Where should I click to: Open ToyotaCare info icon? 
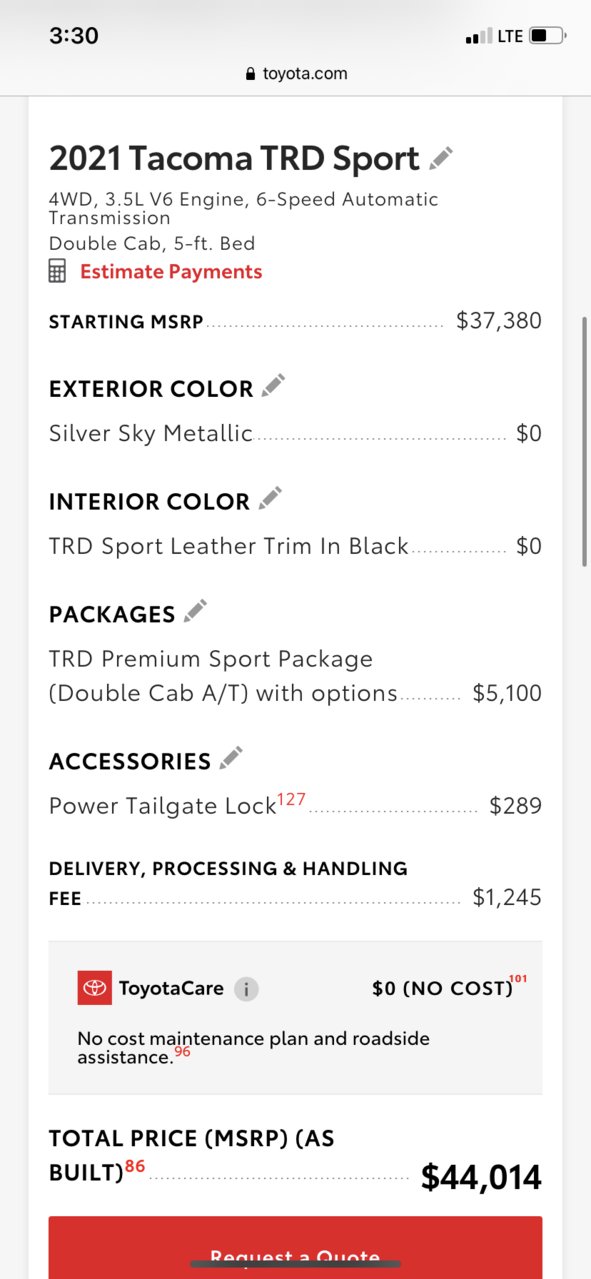point(246,989)
